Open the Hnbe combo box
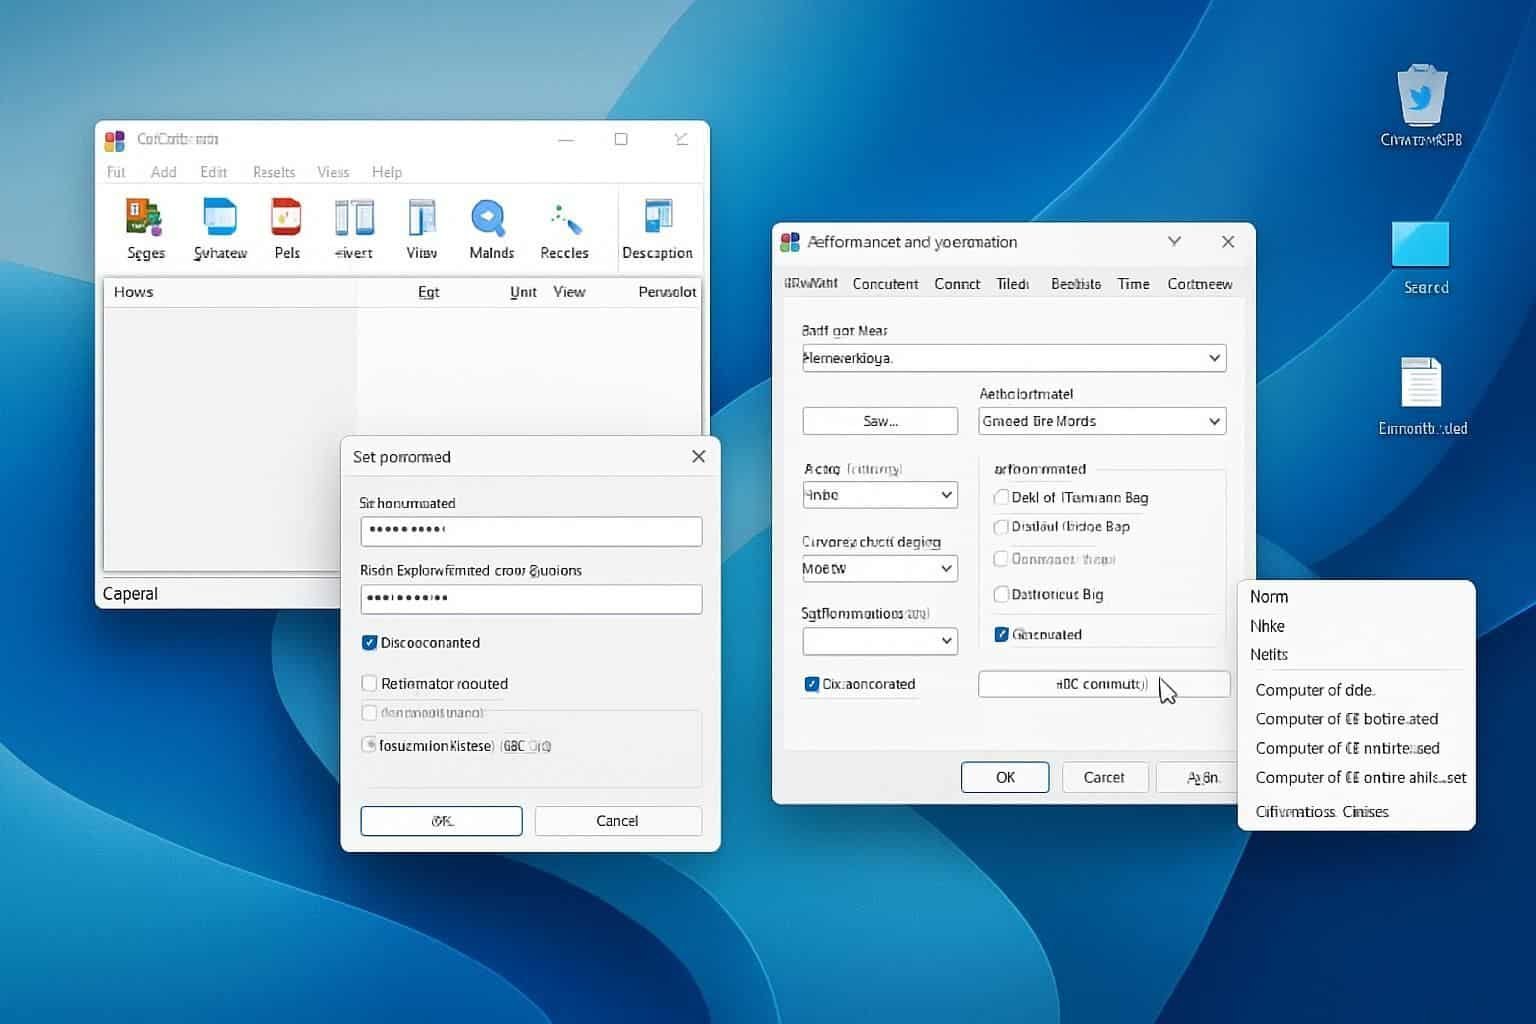The height and width of the screenshot is (1024, 1536). click(x=880, y=495)
